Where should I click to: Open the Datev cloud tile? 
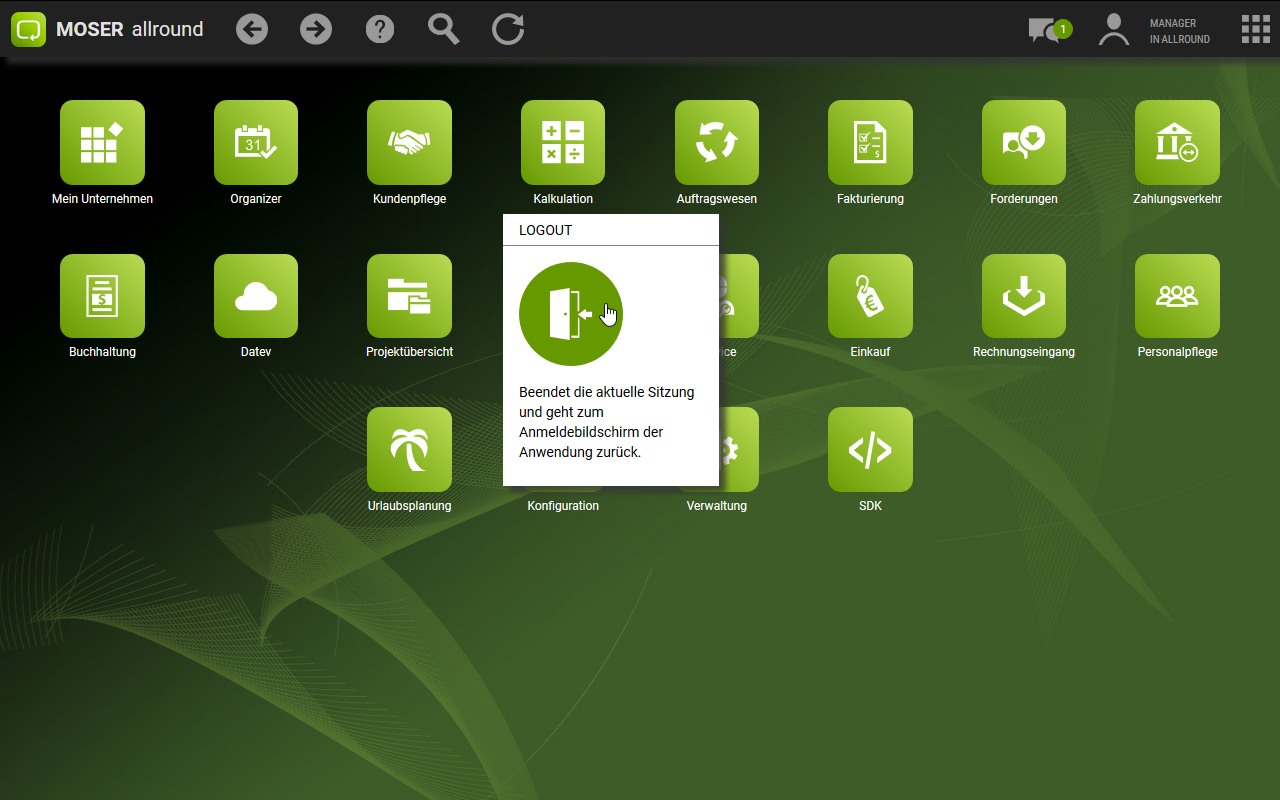pyautogui.click(x=256, y=296)
